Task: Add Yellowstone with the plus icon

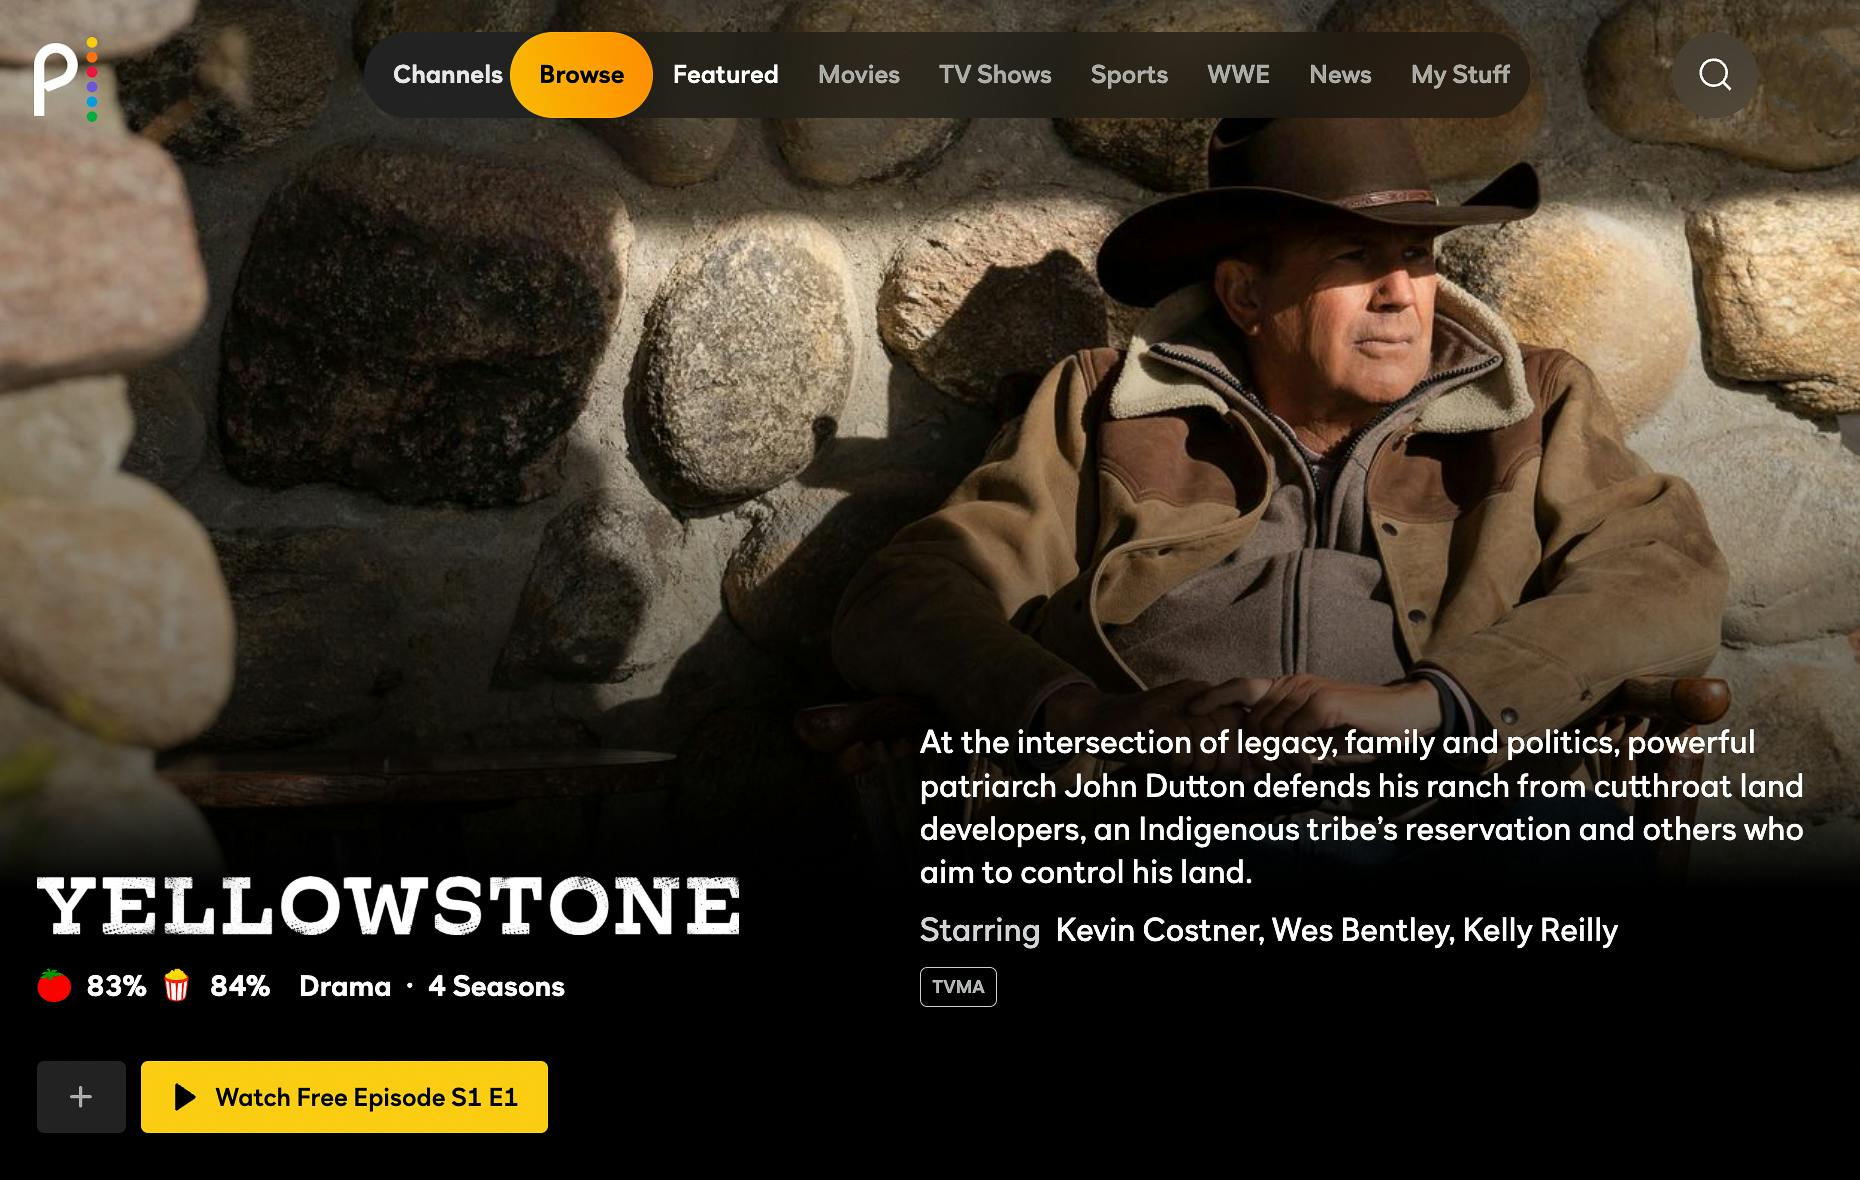Action: (x=81, y=1097)
